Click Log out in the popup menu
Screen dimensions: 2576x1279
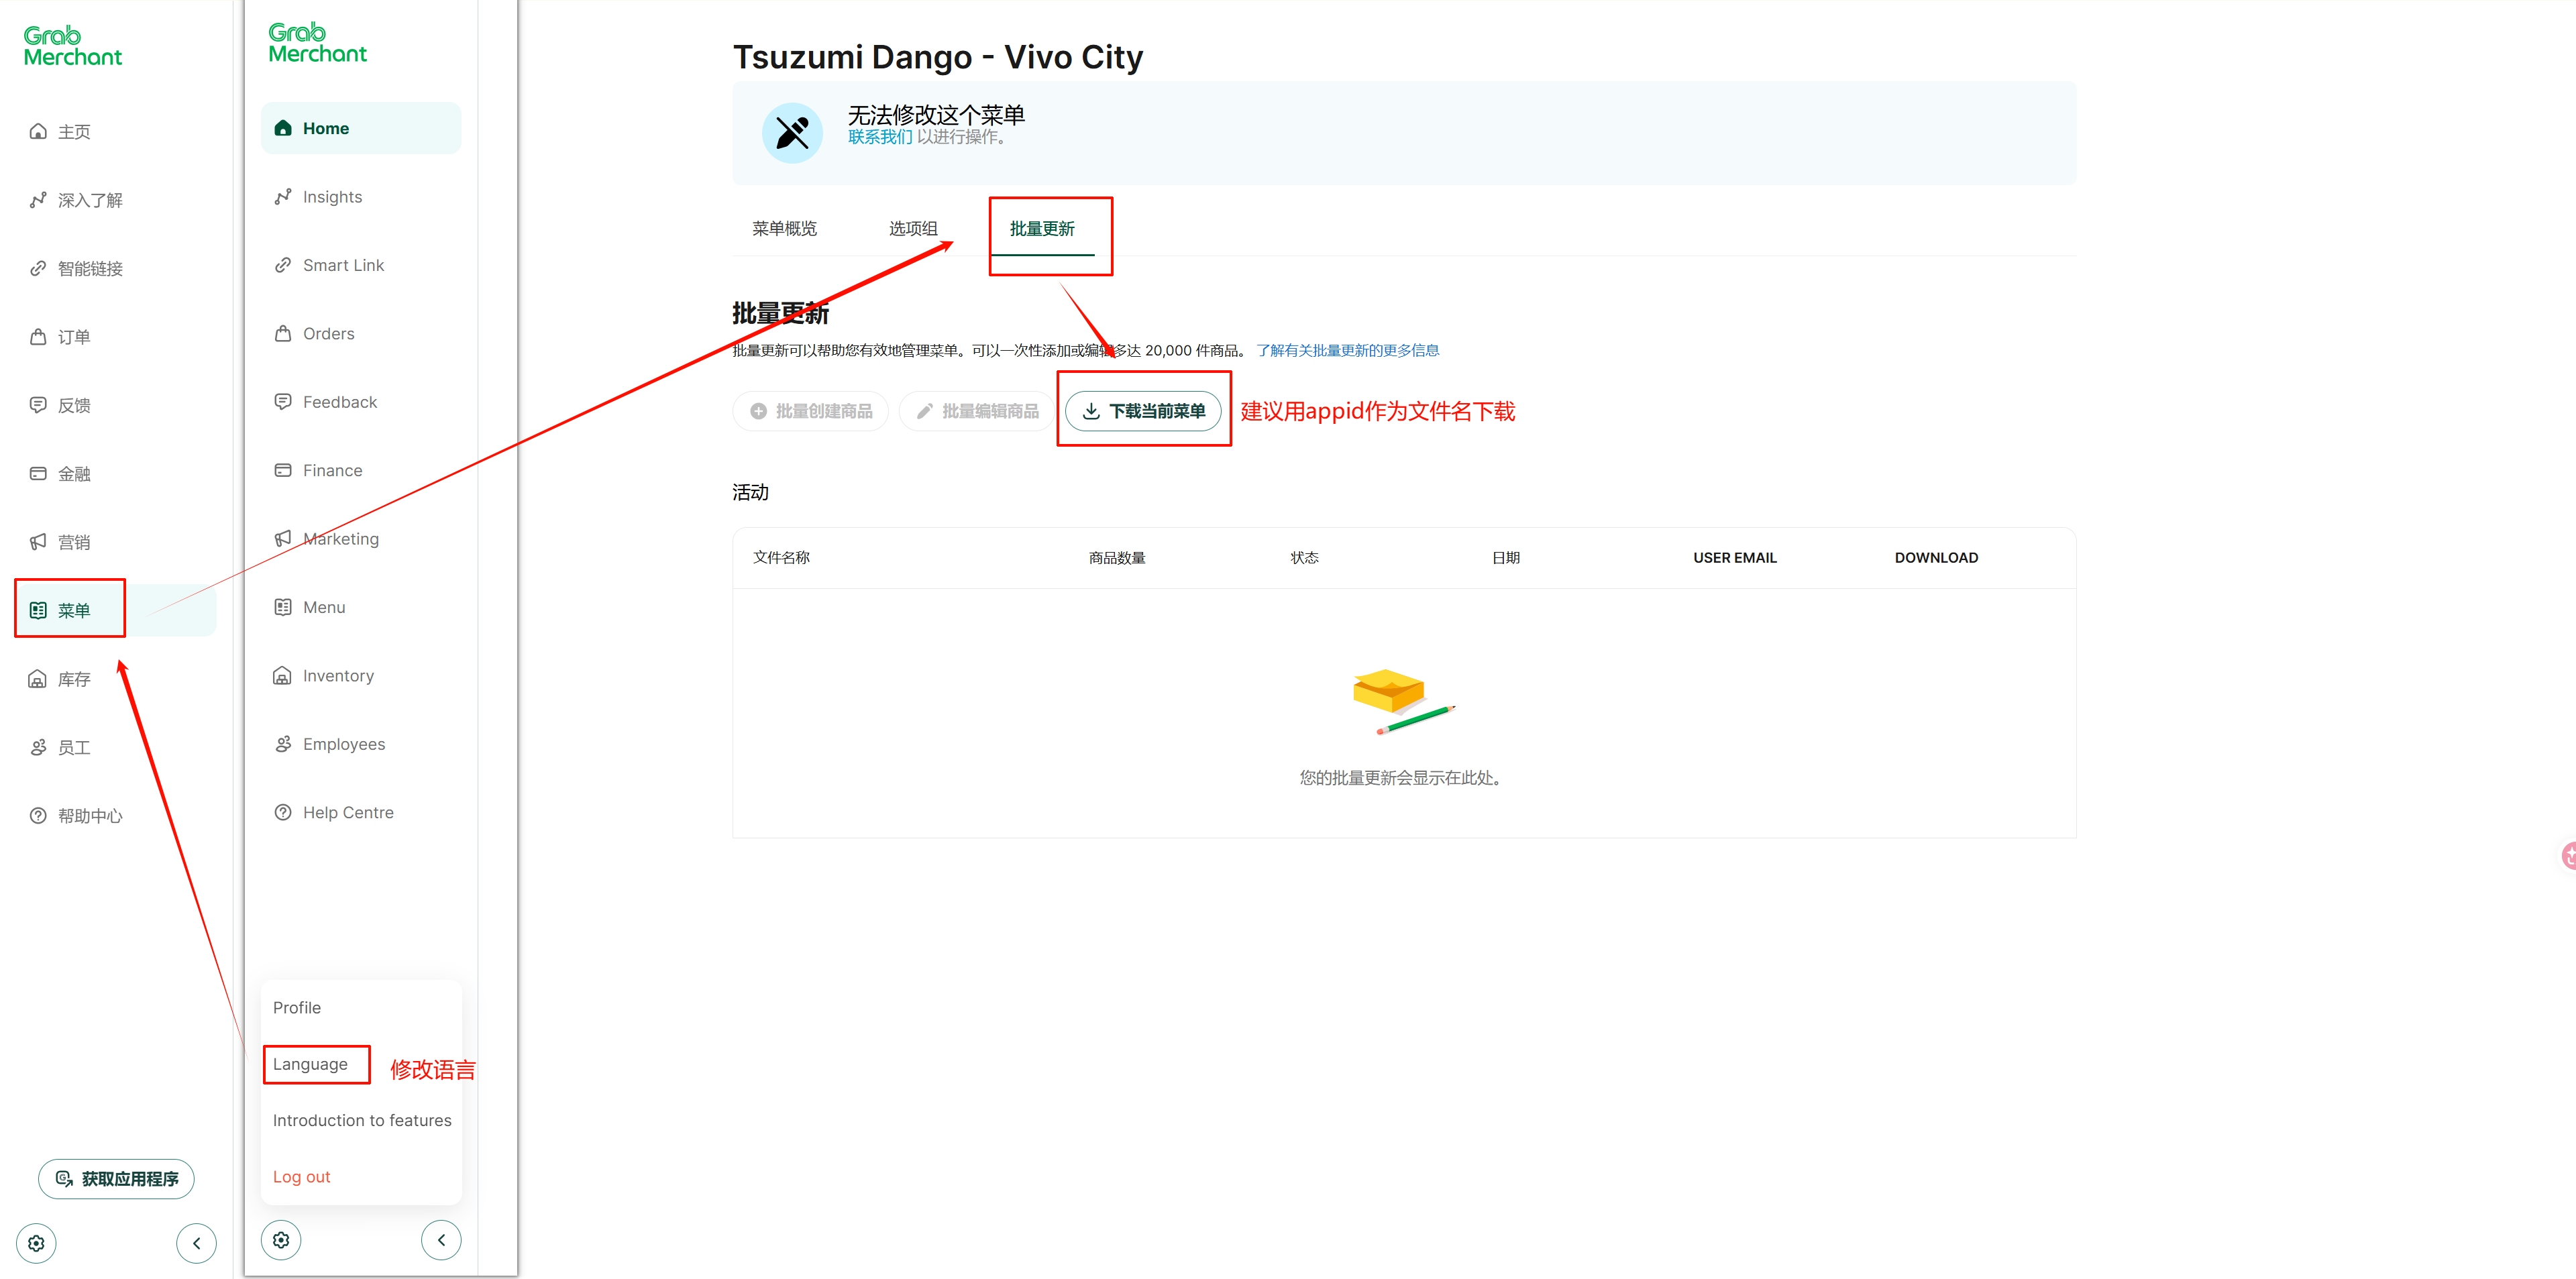[x=301, y=1177]
